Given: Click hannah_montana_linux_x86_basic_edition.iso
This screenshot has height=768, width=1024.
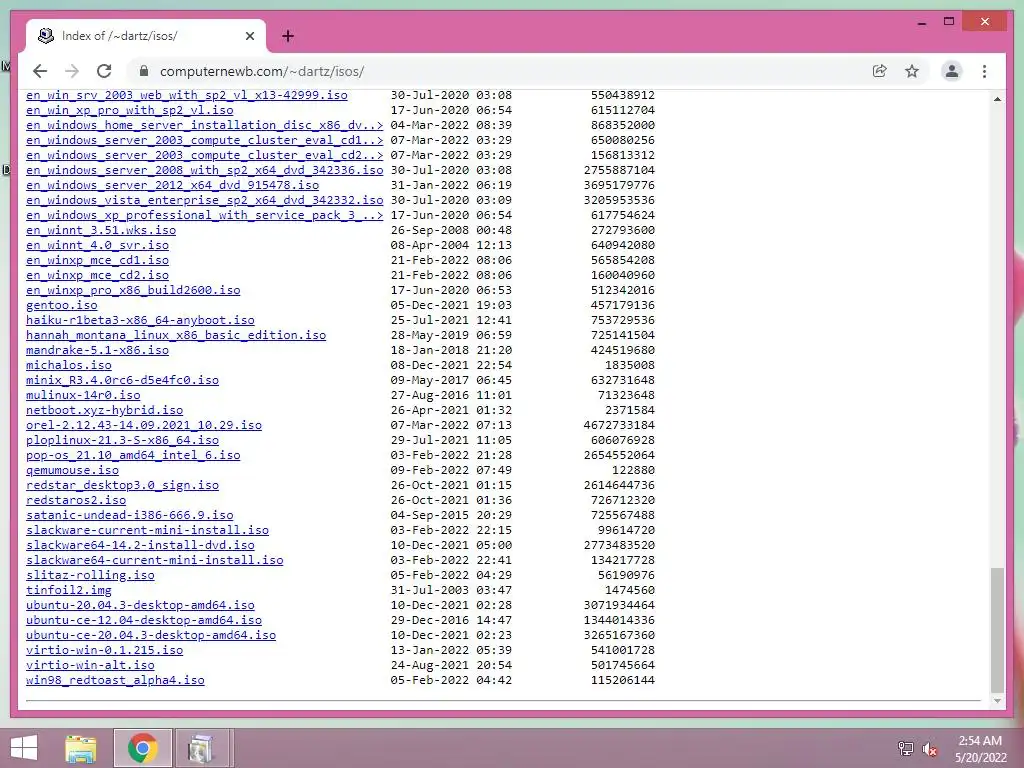Looking at the screenshot, I should (x=176, y=336).
